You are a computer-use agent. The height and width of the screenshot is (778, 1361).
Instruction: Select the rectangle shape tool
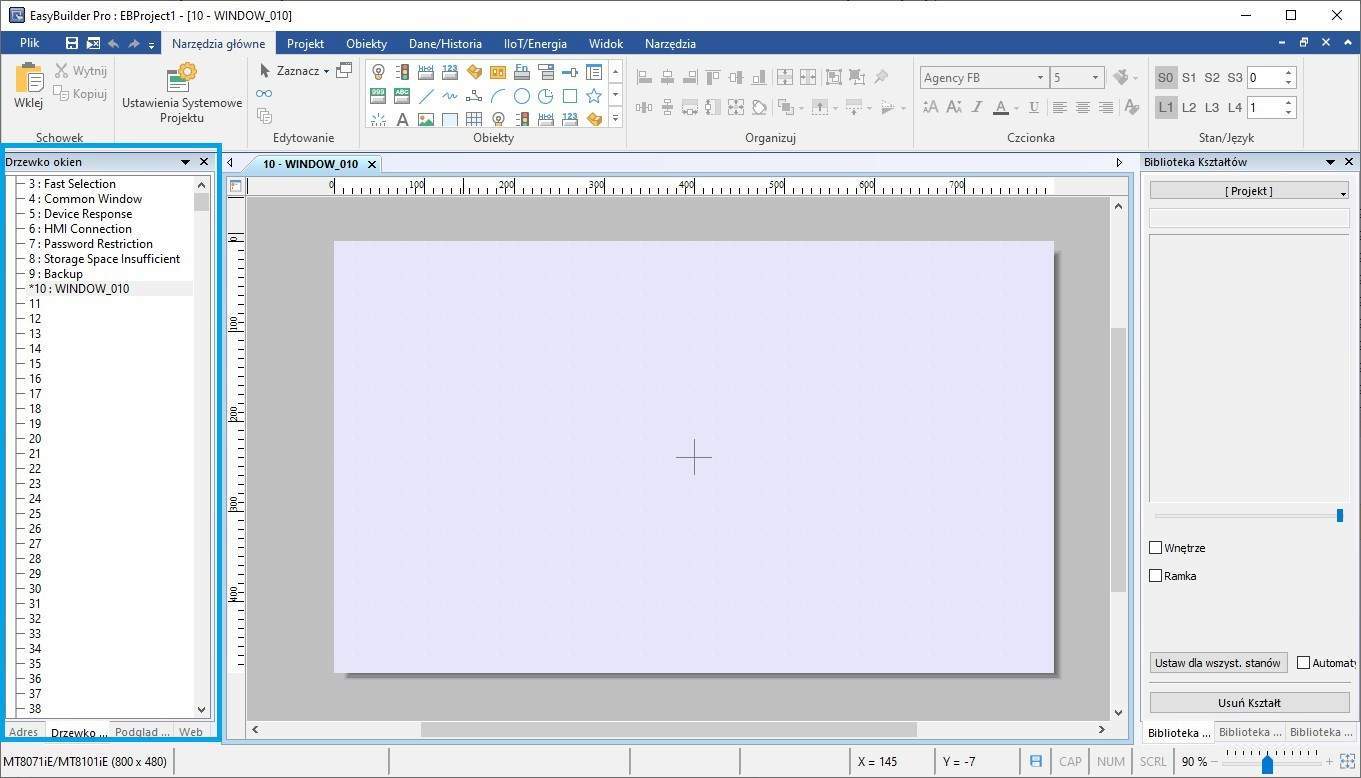tap(570, 96)
